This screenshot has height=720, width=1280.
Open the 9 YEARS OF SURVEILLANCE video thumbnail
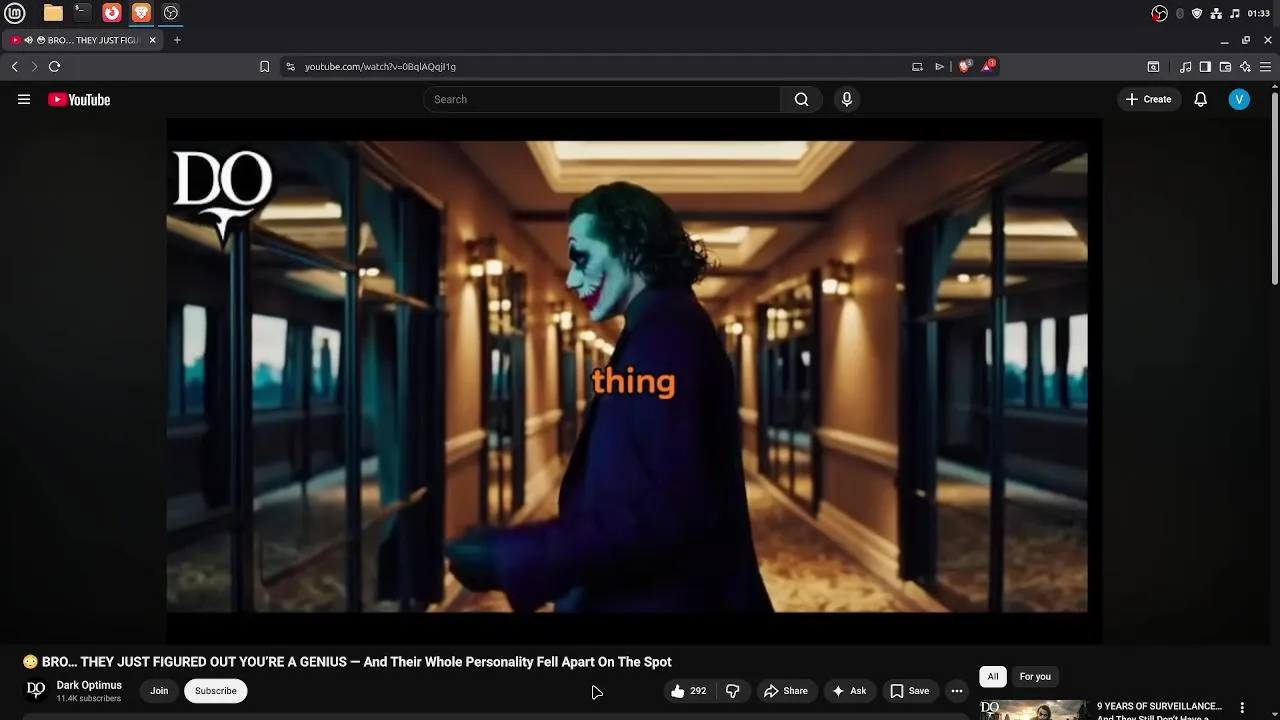pos(1033,710)
